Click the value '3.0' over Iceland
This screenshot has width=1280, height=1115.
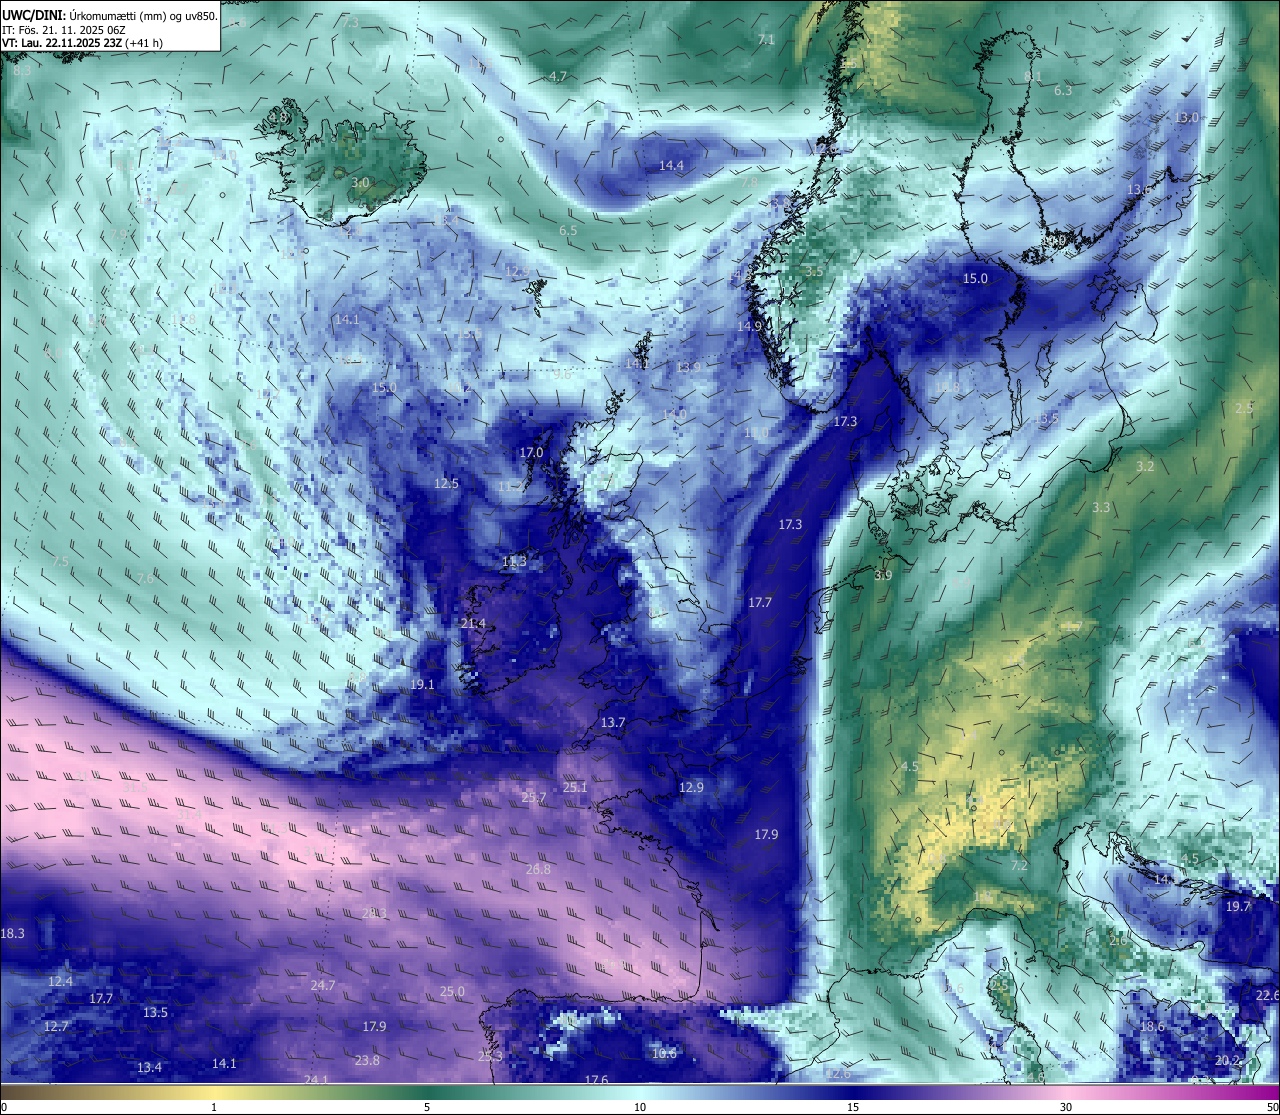click(x=360, y=183)
